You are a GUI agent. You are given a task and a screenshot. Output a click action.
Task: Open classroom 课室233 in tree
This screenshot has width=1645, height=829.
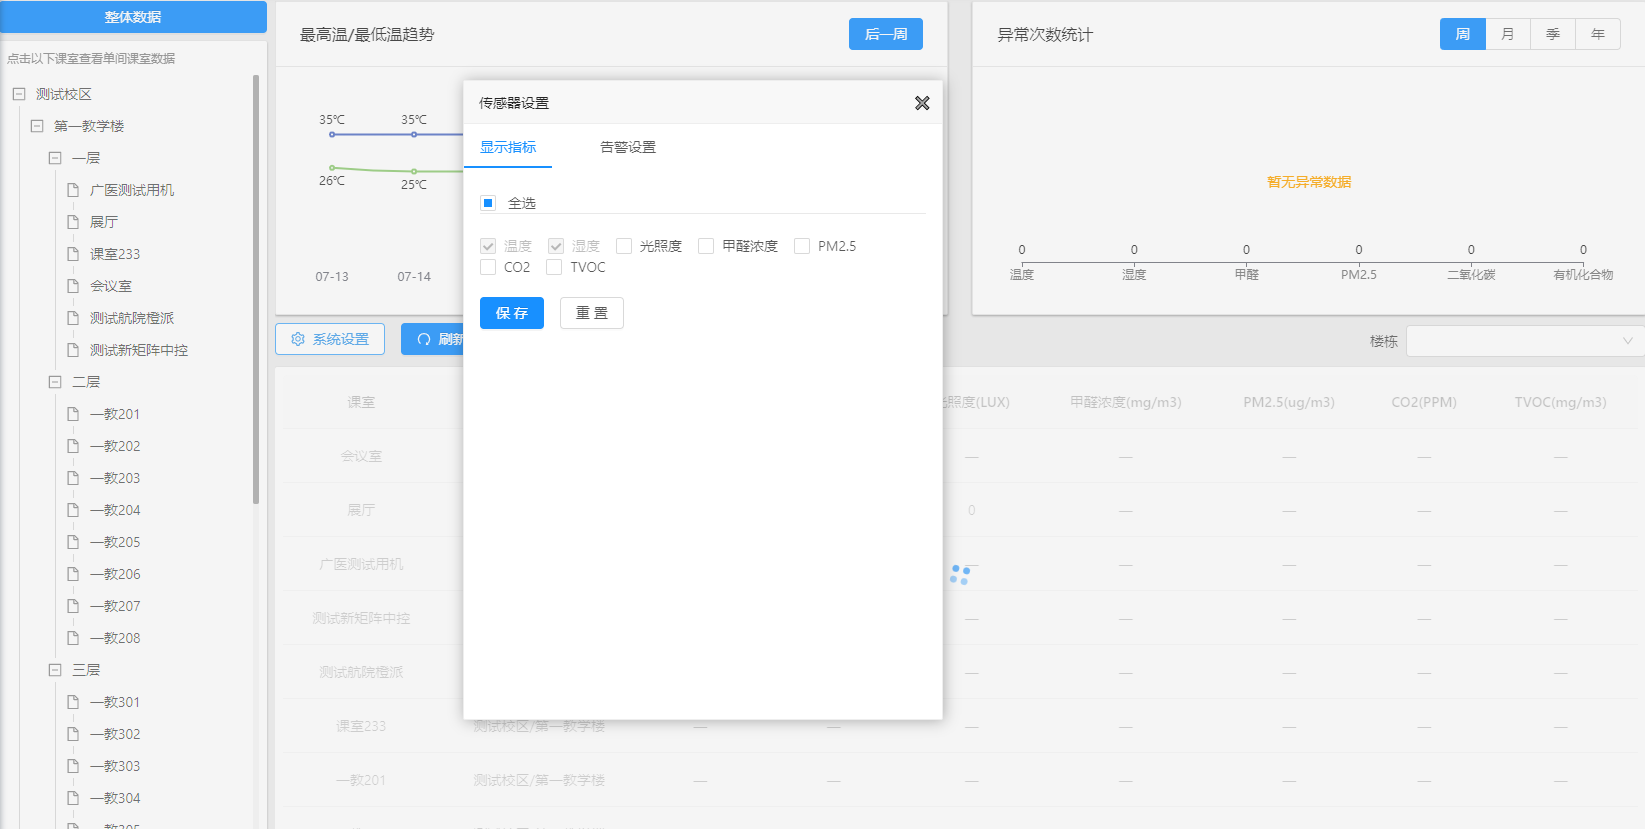[x=115, y=254]
